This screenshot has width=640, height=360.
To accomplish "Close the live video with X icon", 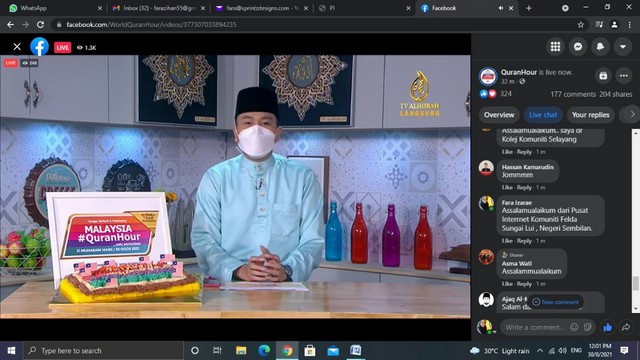I will 17,47.
